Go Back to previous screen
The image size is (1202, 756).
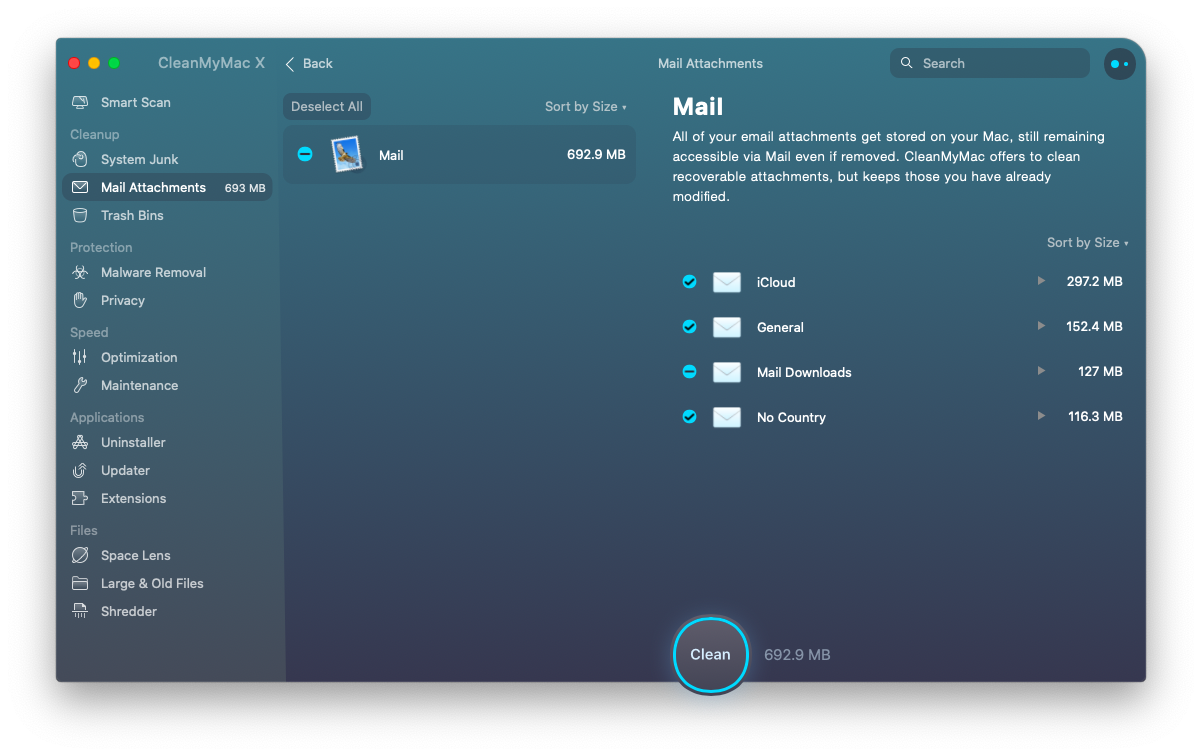click(309, 63)
